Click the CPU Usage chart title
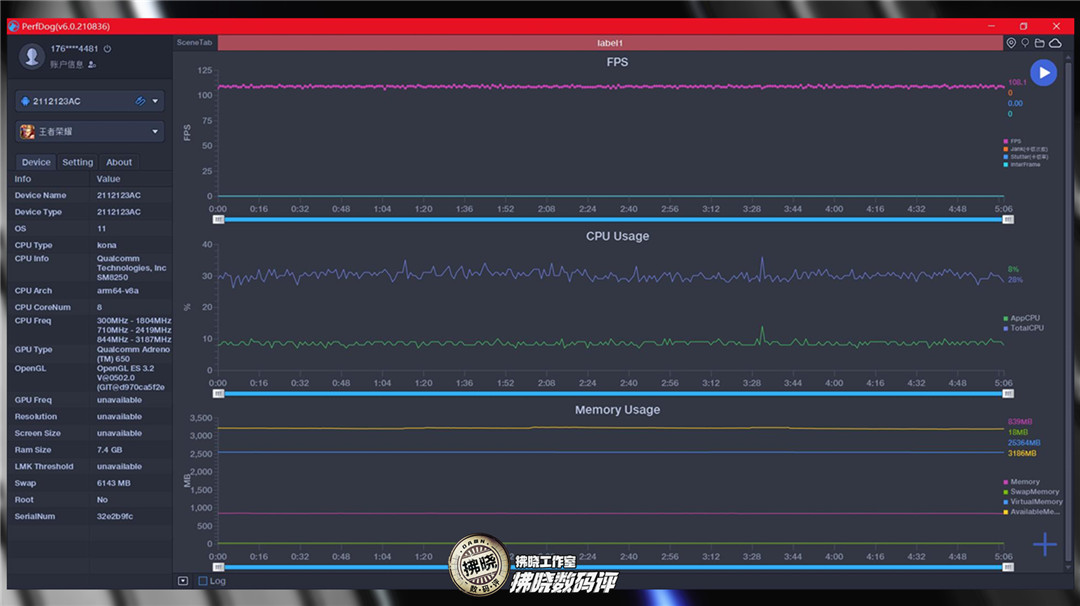 click(x=617, y=236)
